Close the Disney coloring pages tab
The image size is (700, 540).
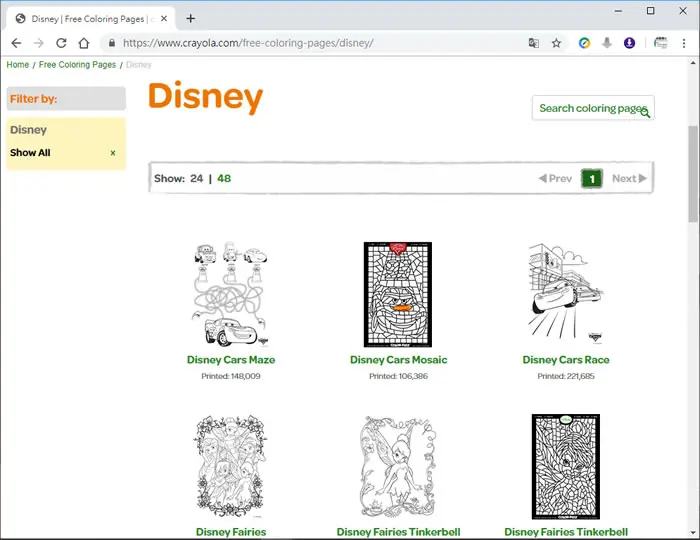(164, 19)
